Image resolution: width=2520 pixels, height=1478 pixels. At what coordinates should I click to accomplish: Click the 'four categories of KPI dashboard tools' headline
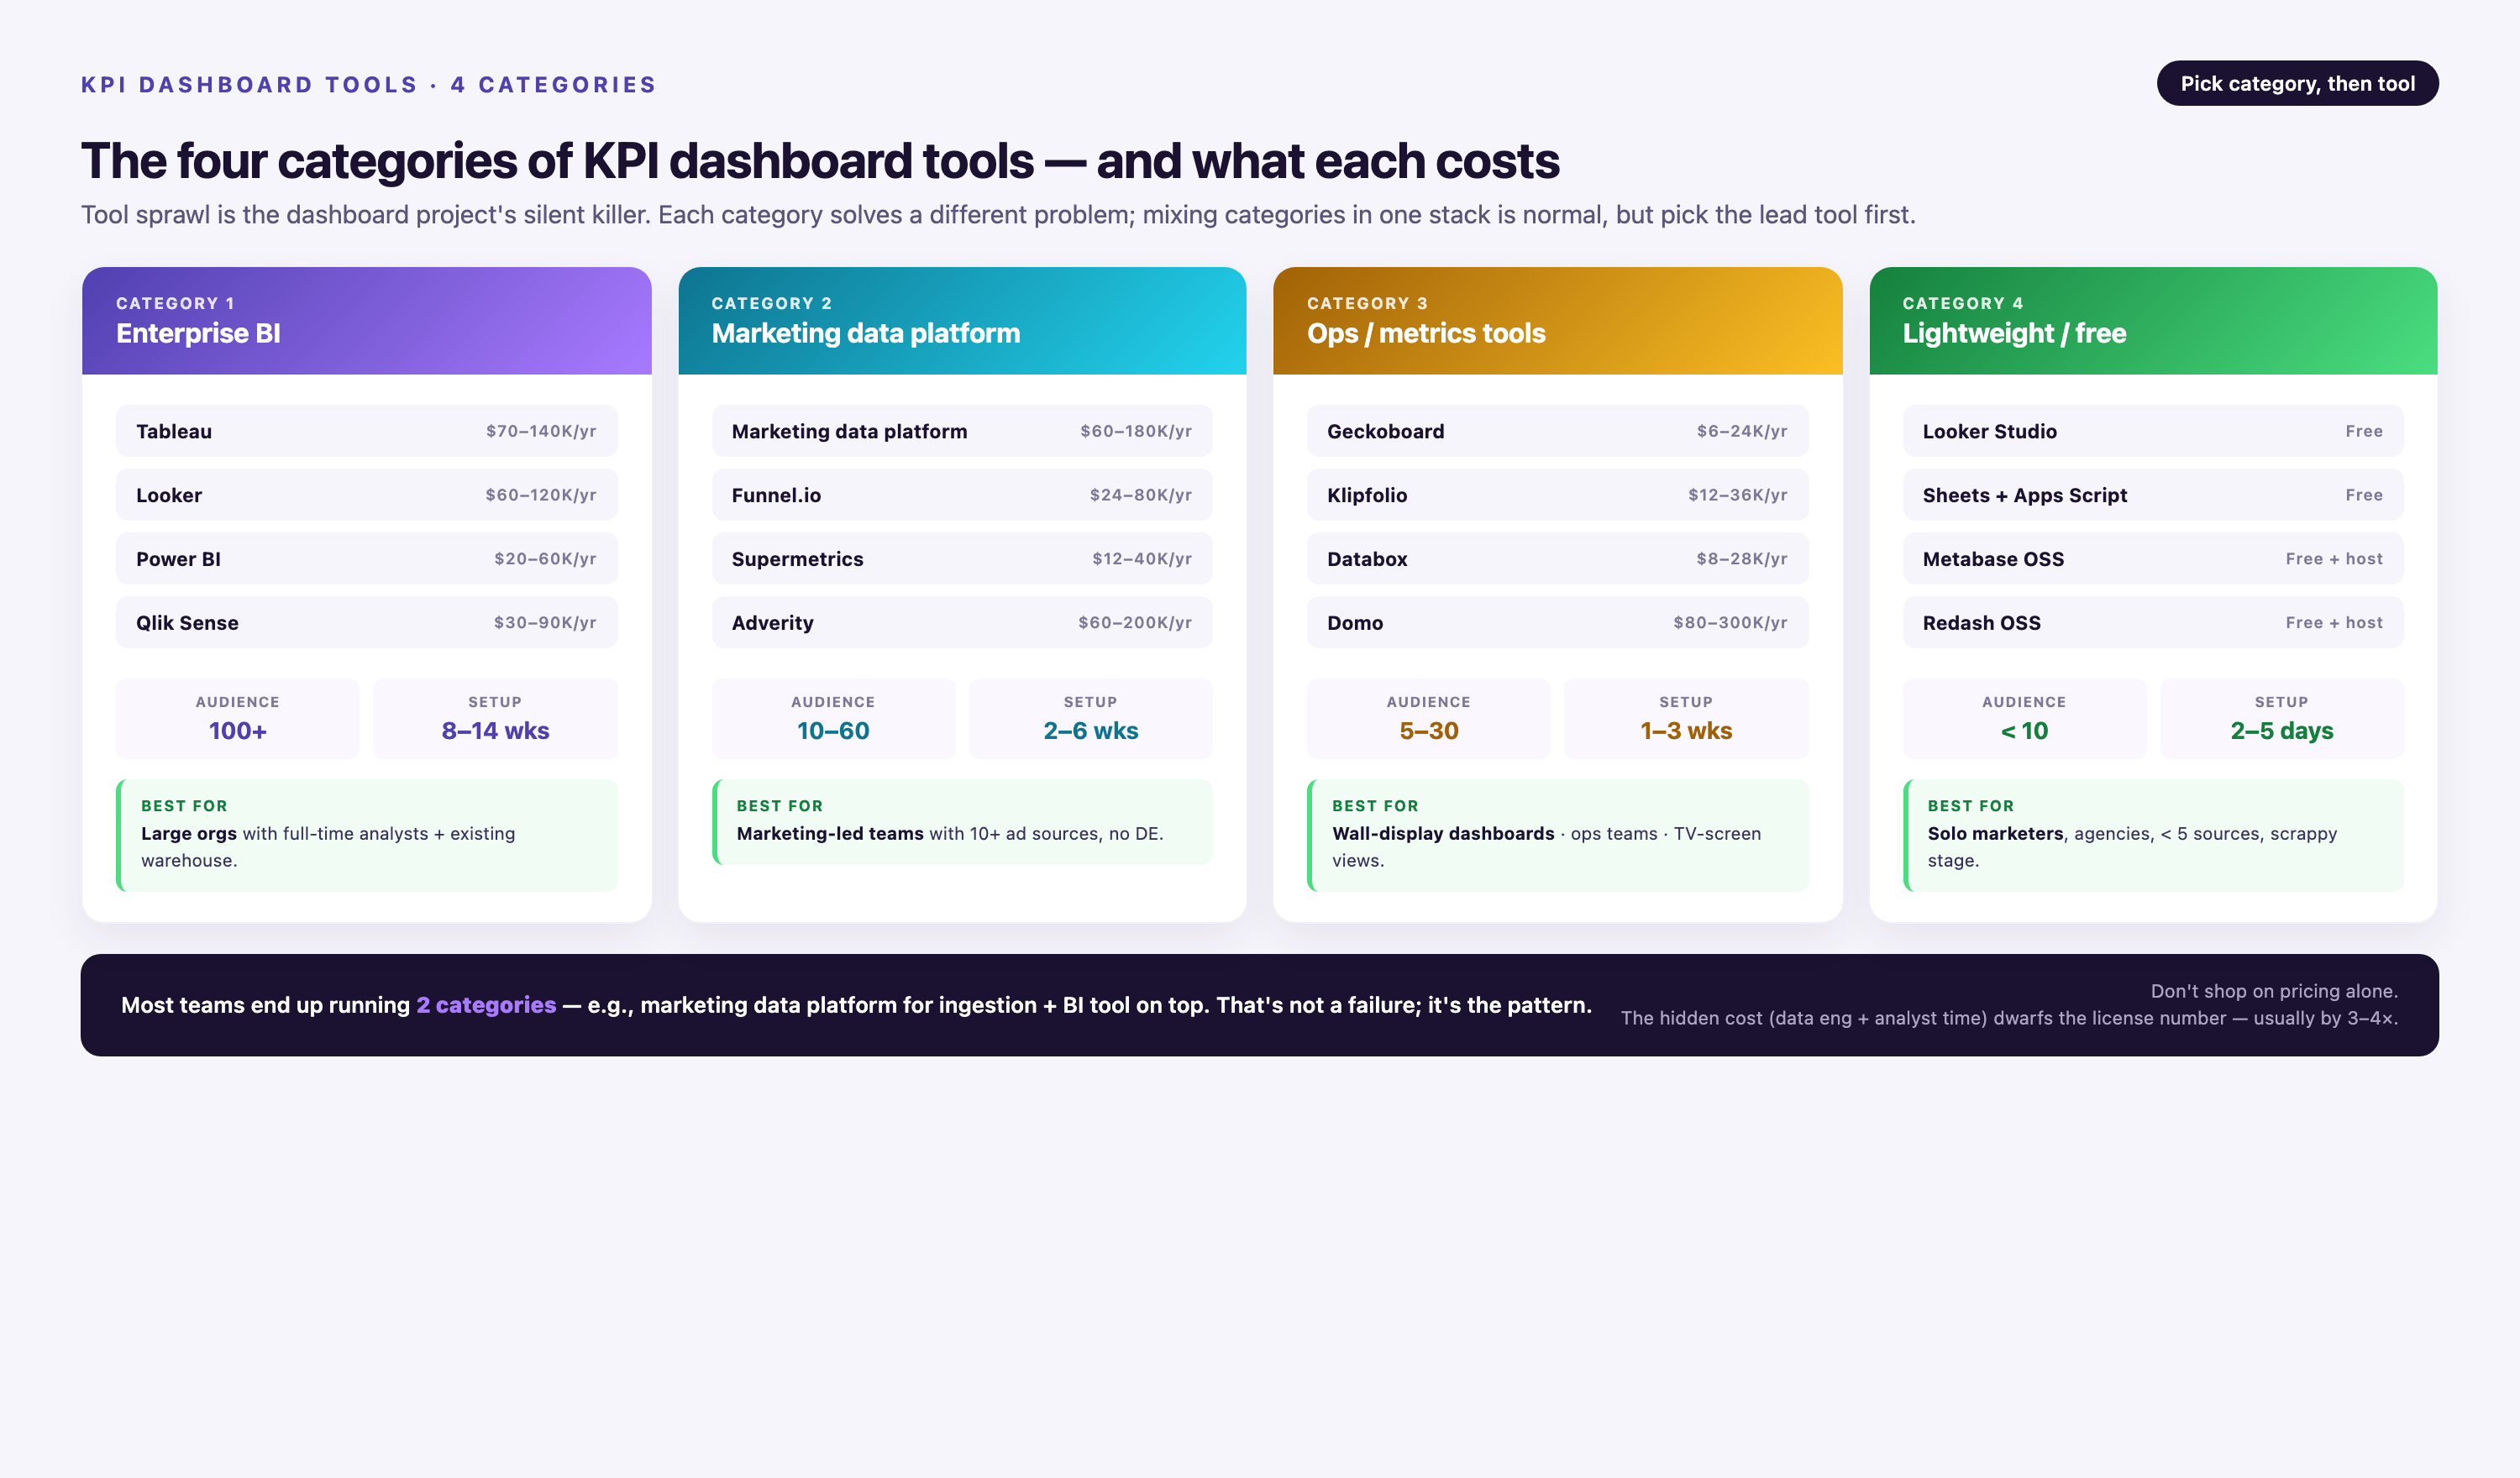tap(820, 161)
